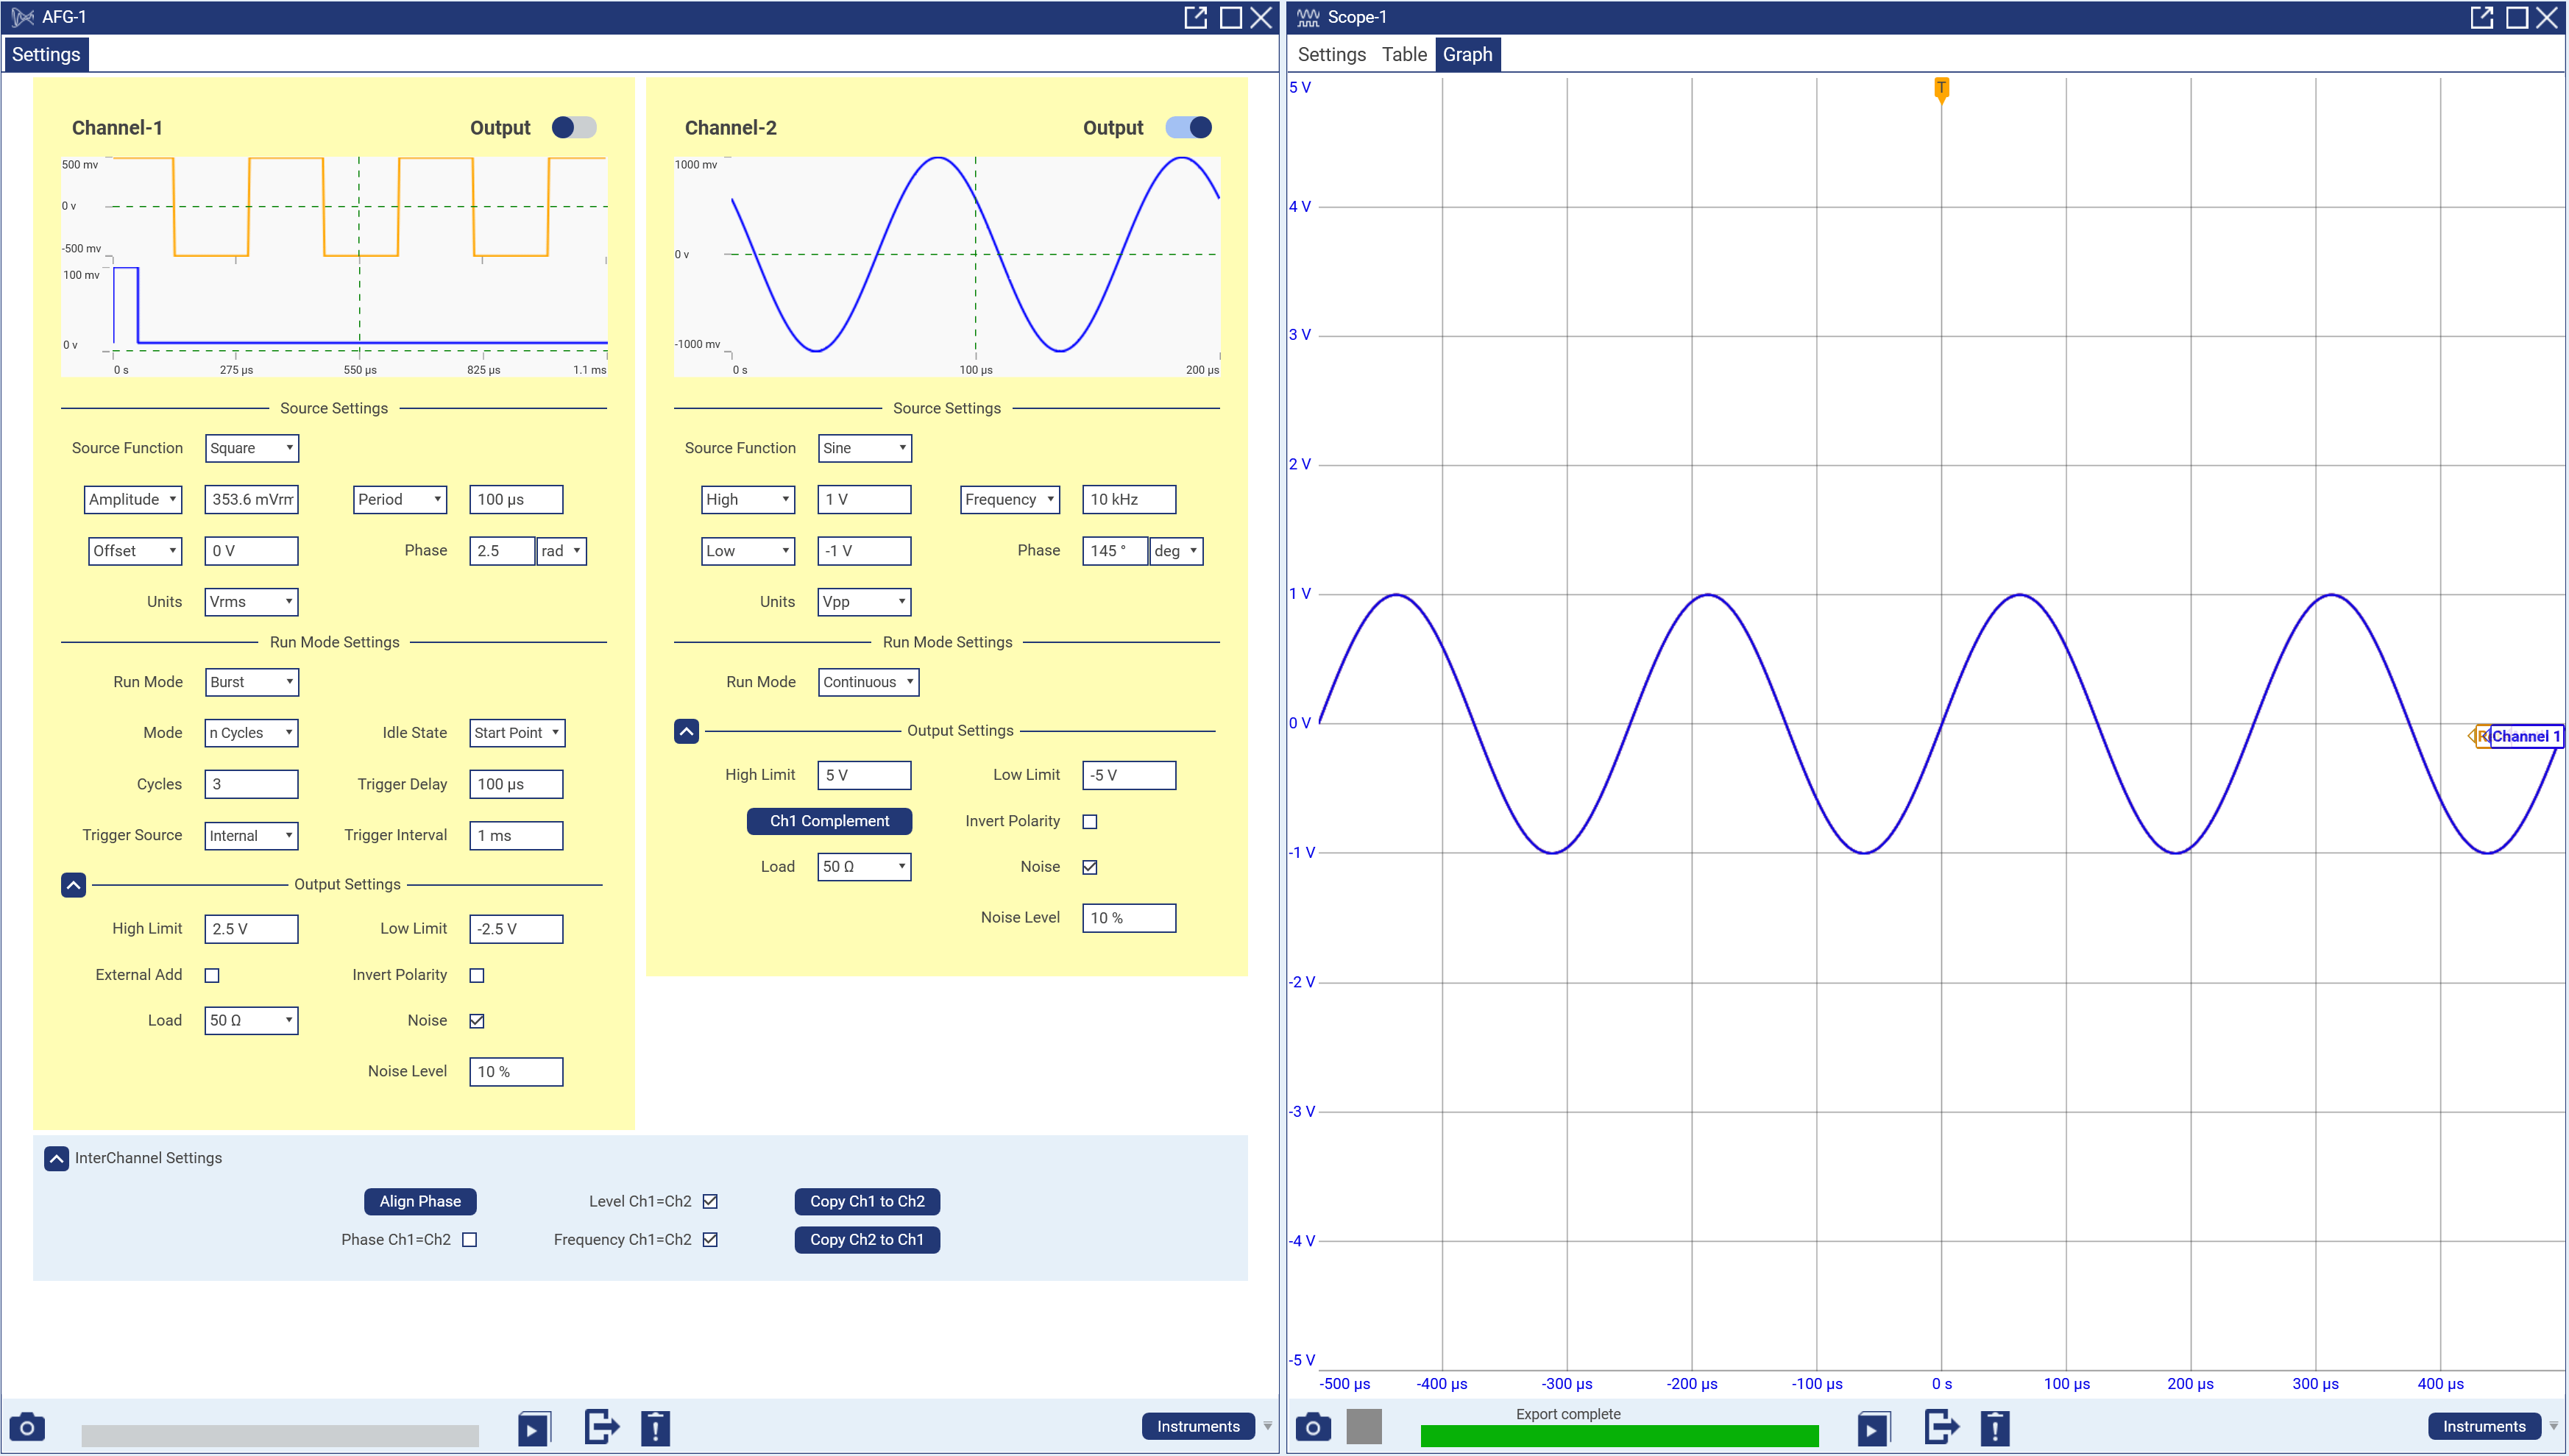Open Channel-1 Run Mode Burst dropdown
This screenshot has height=1456, width=2569.
(x=251, y=682)
